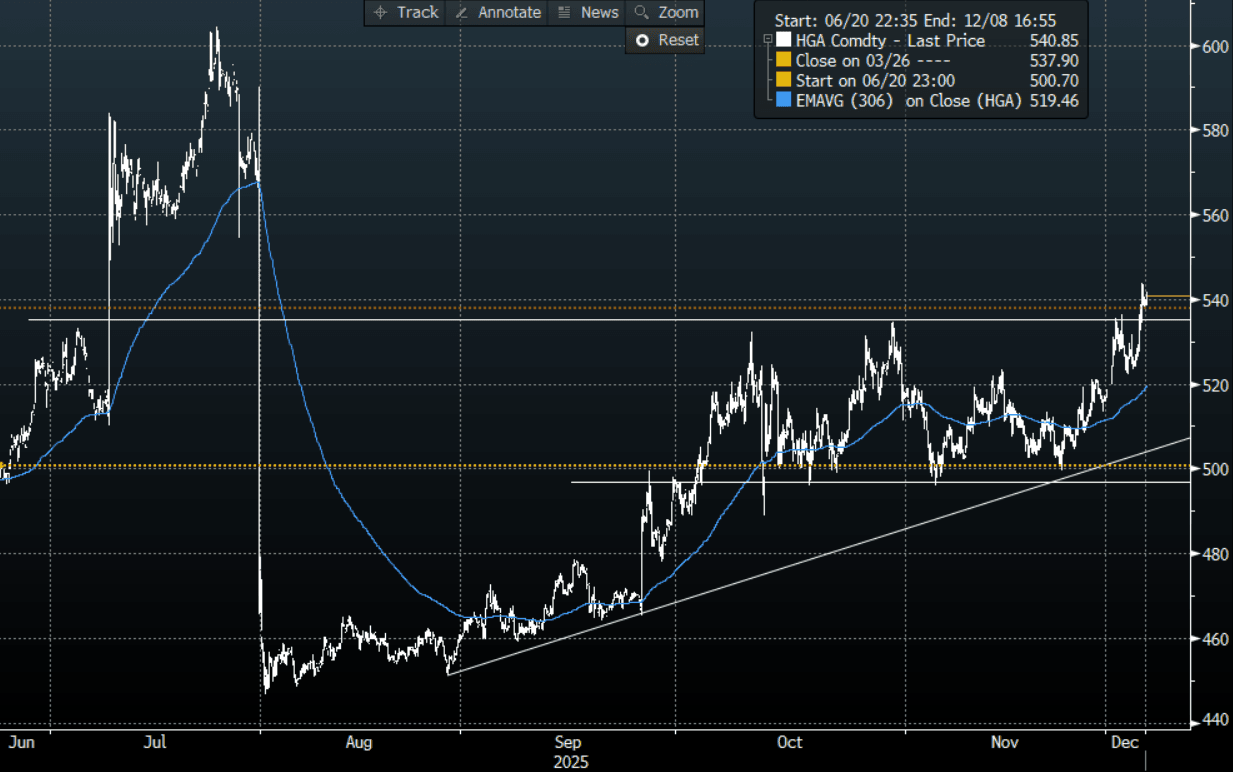Click the yellow dotted line at 500.70

(300, 466)
